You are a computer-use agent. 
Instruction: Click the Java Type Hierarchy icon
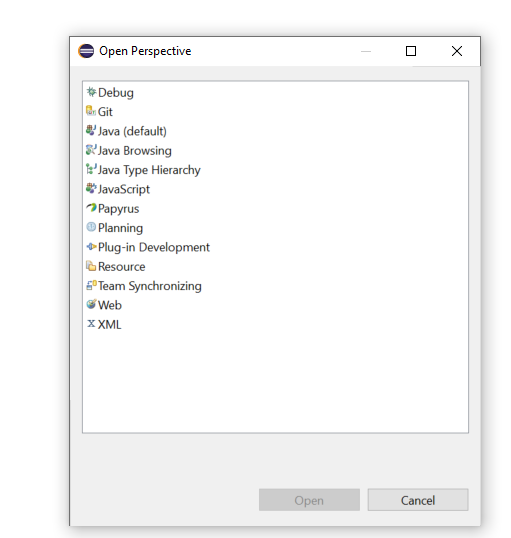click(x=91, y=169)
